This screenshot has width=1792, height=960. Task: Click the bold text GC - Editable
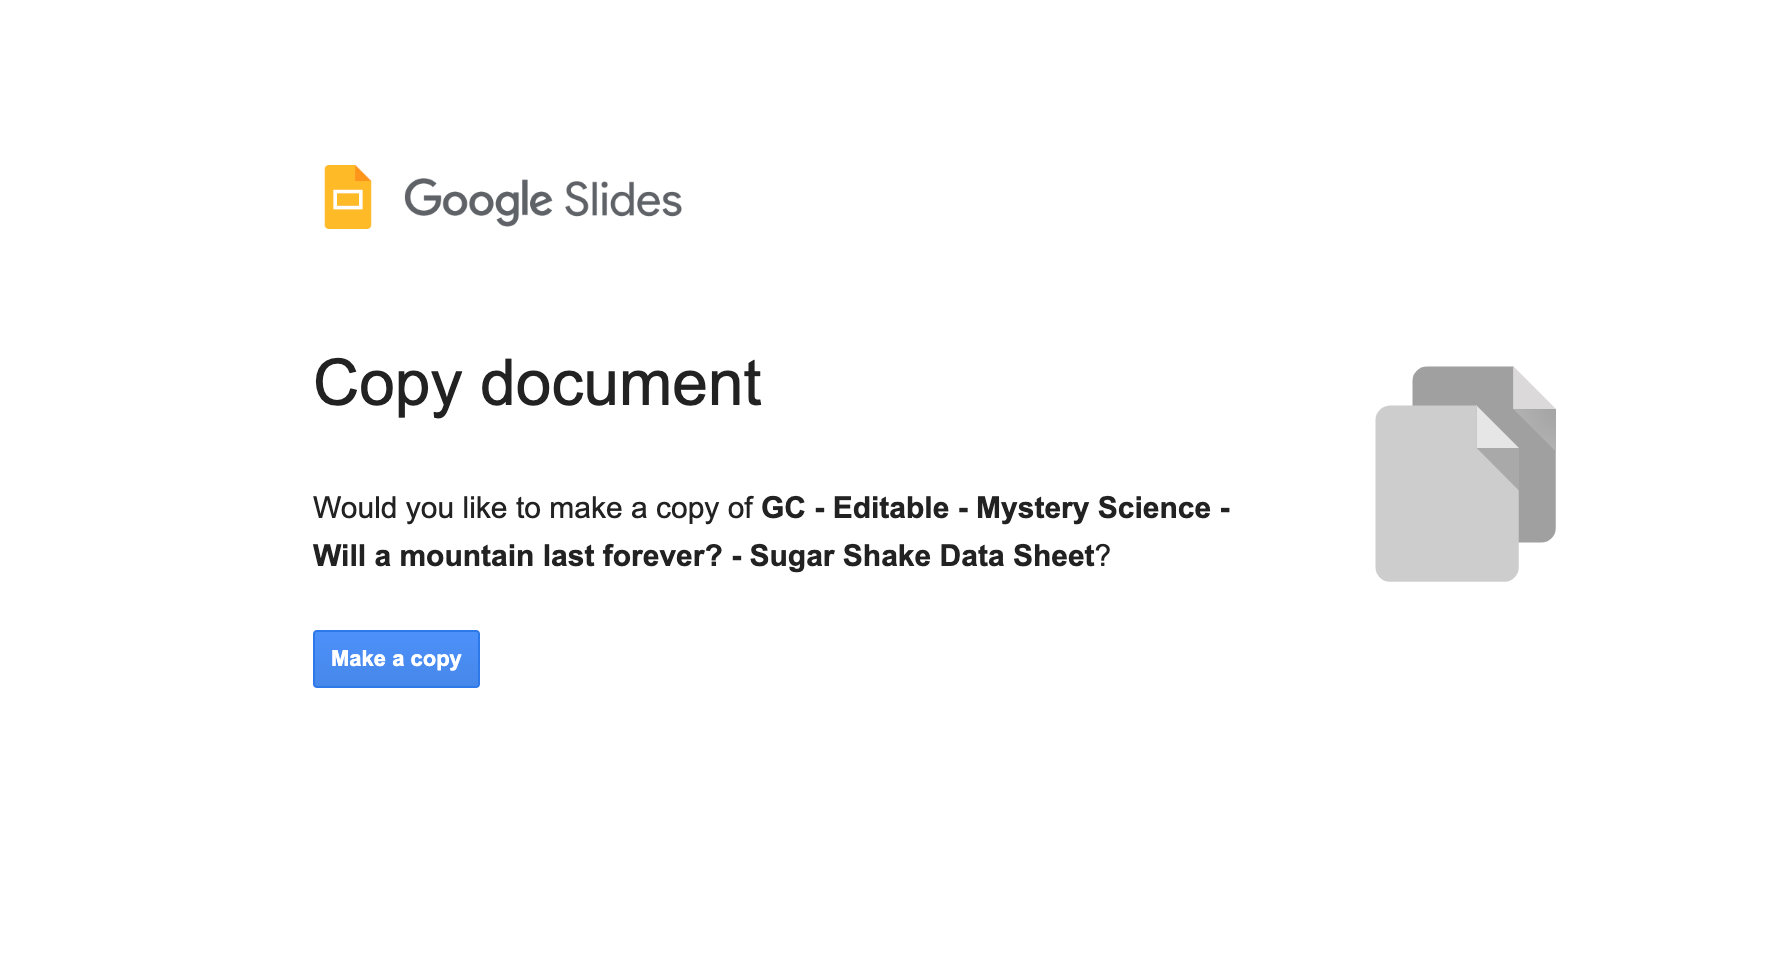click(x=855, y=508)
